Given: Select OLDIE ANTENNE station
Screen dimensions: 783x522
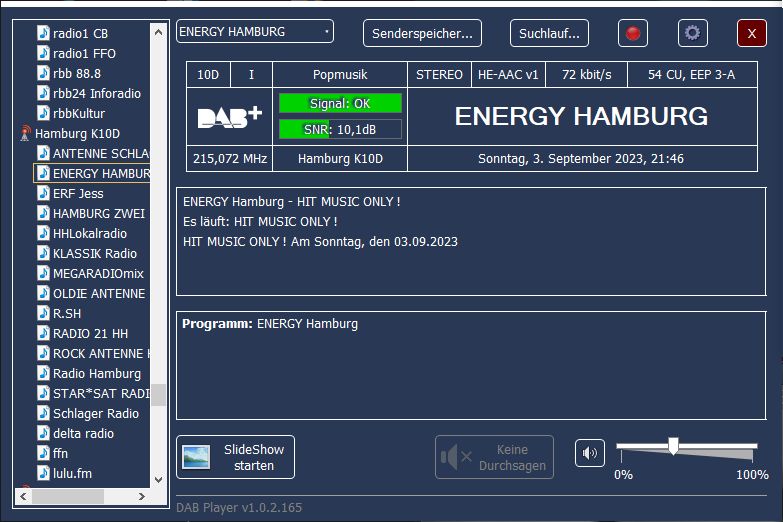Looking at the screenshot, I should tap(99, 293).
